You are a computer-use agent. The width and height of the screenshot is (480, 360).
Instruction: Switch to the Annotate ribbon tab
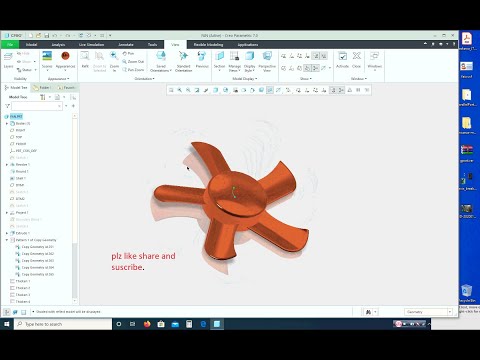point(126,44)
